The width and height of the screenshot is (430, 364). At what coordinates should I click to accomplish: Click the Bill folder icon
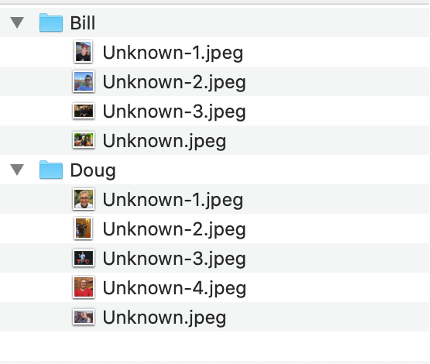pos(51,23)
